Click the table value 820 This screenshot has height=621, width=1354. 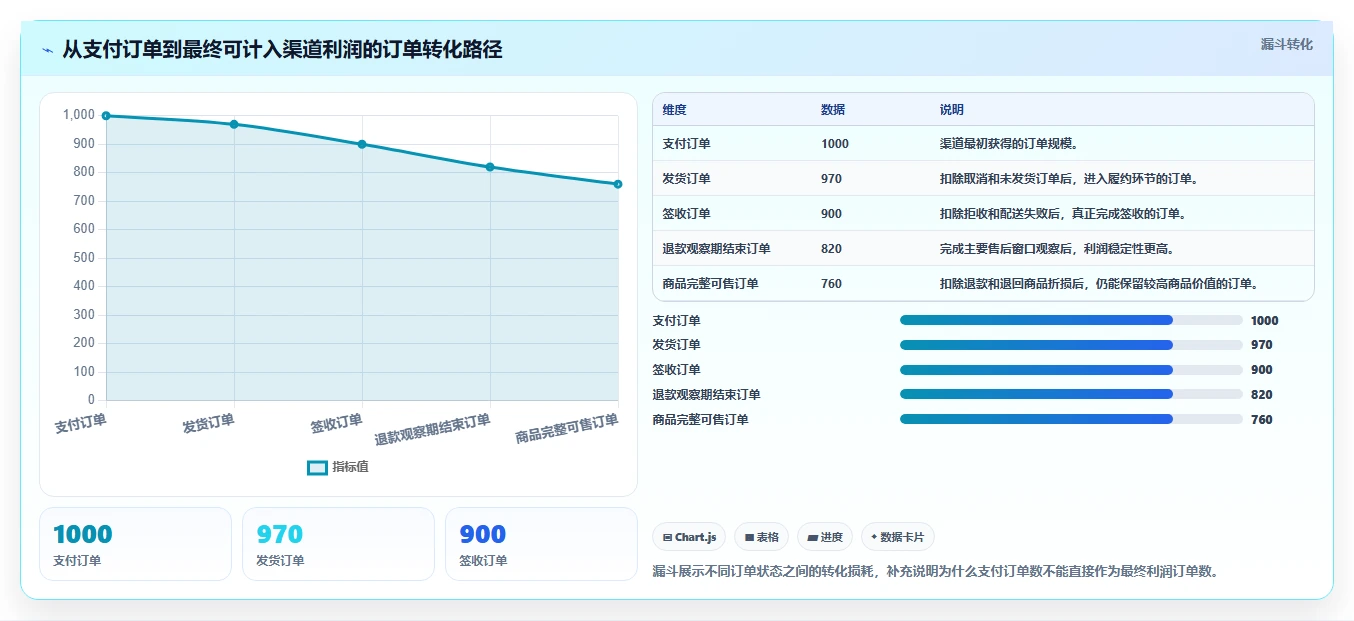(831, 249)
